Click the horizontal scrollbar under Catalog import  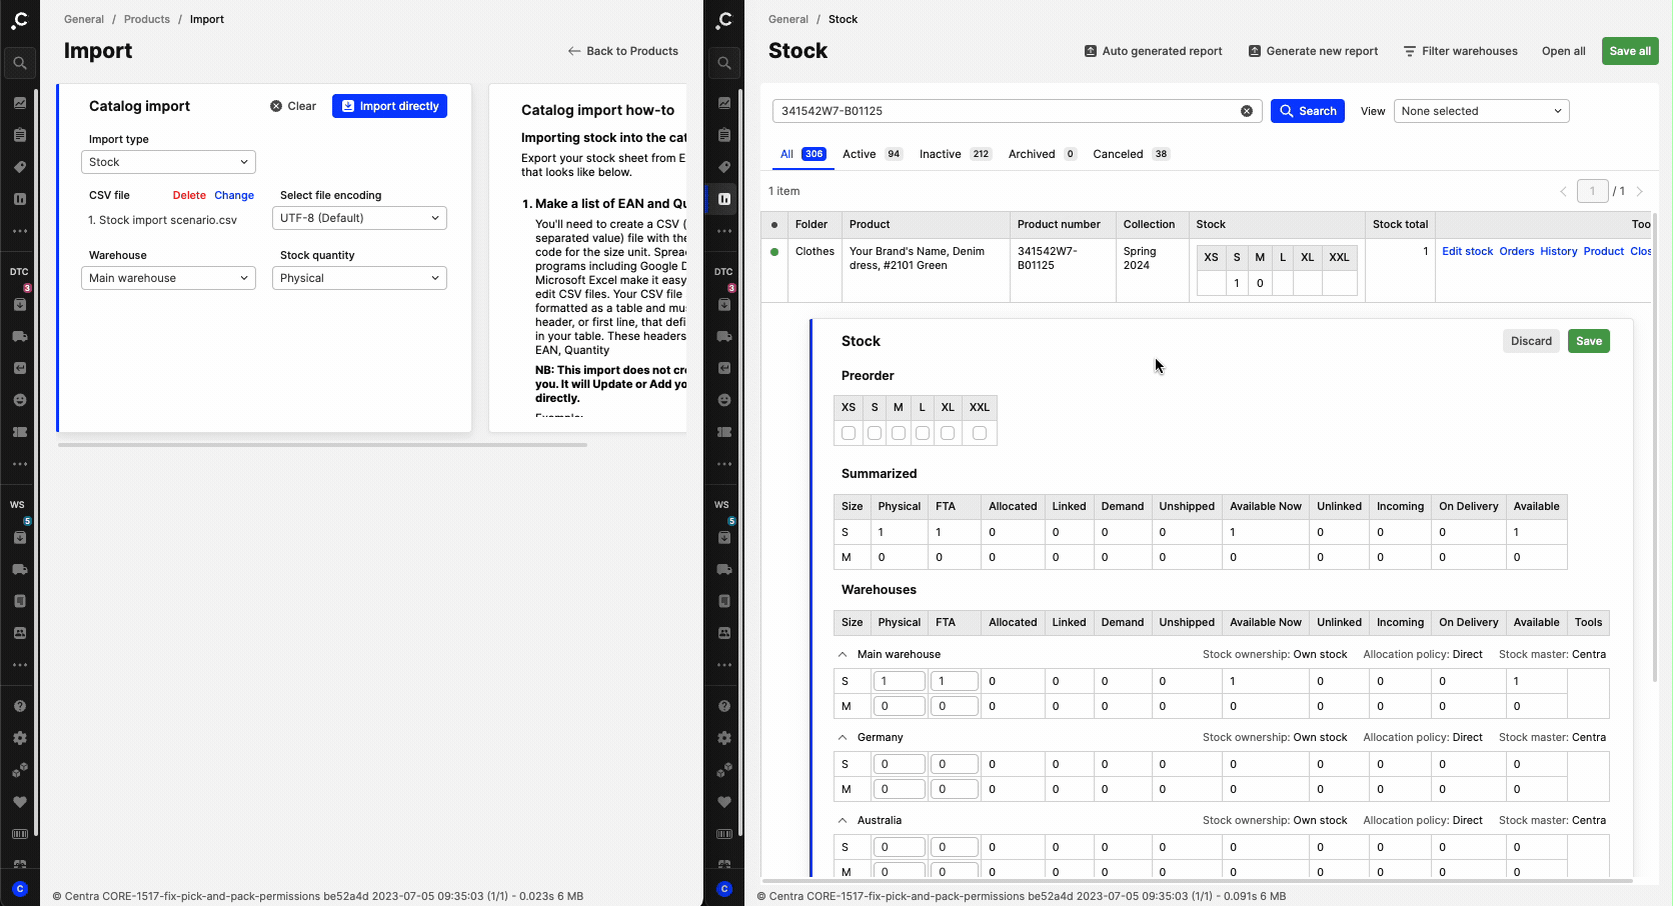click(x=322, y=445)
